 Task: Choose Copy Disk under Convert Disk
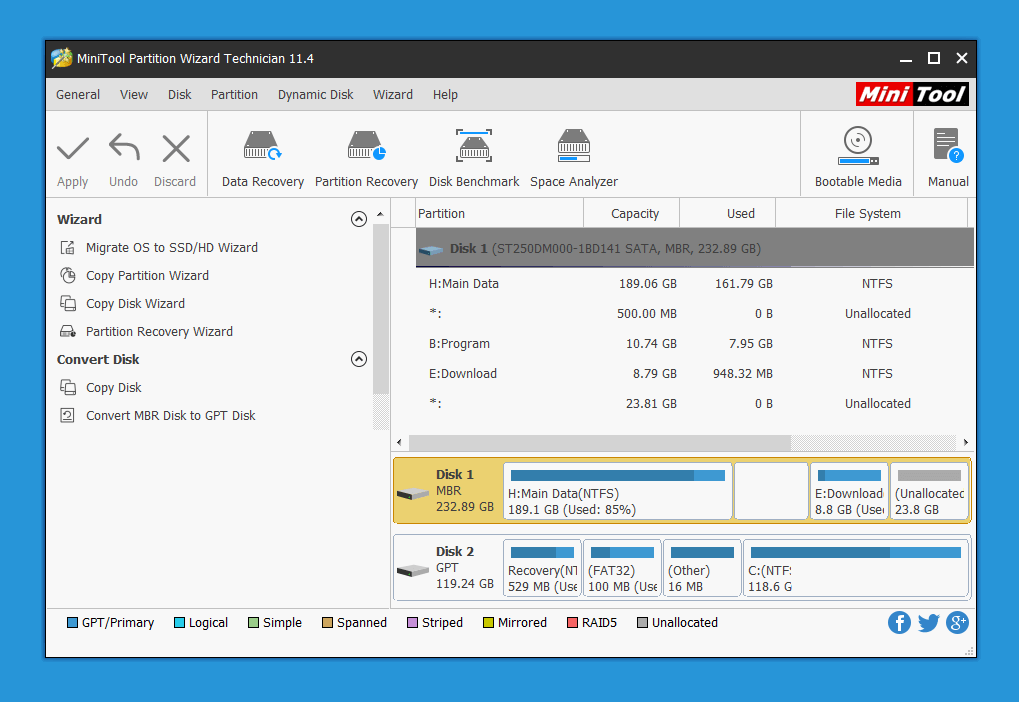coord(114,387)
